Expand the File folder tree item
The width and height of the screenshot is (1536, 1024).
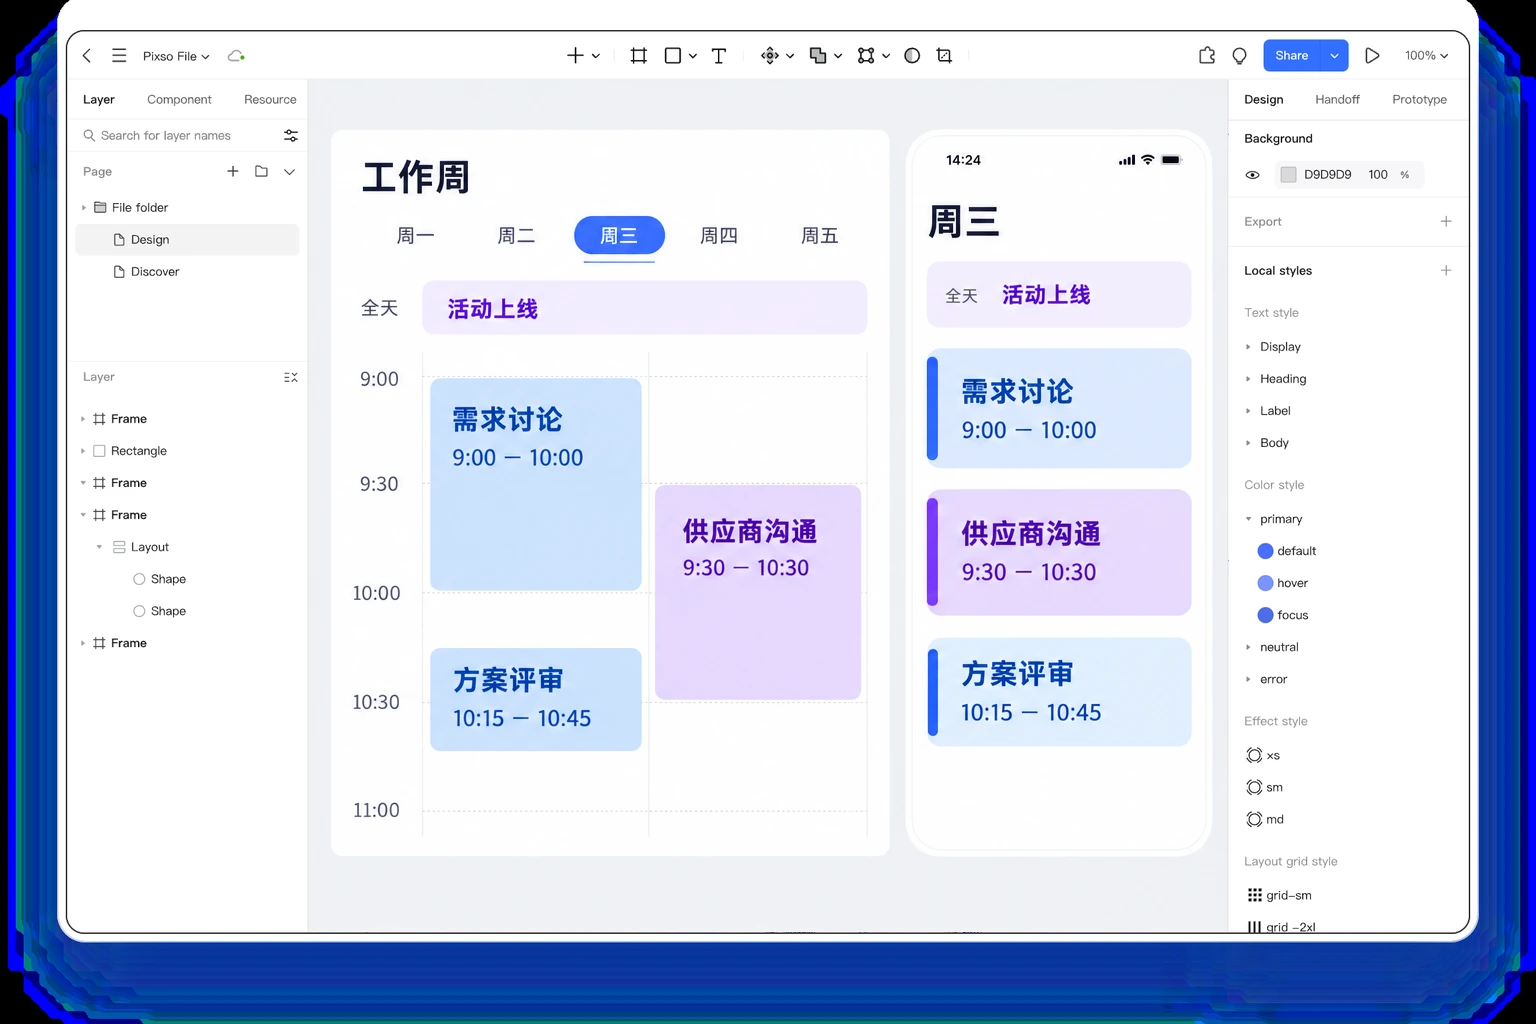(x=84, y=208)
